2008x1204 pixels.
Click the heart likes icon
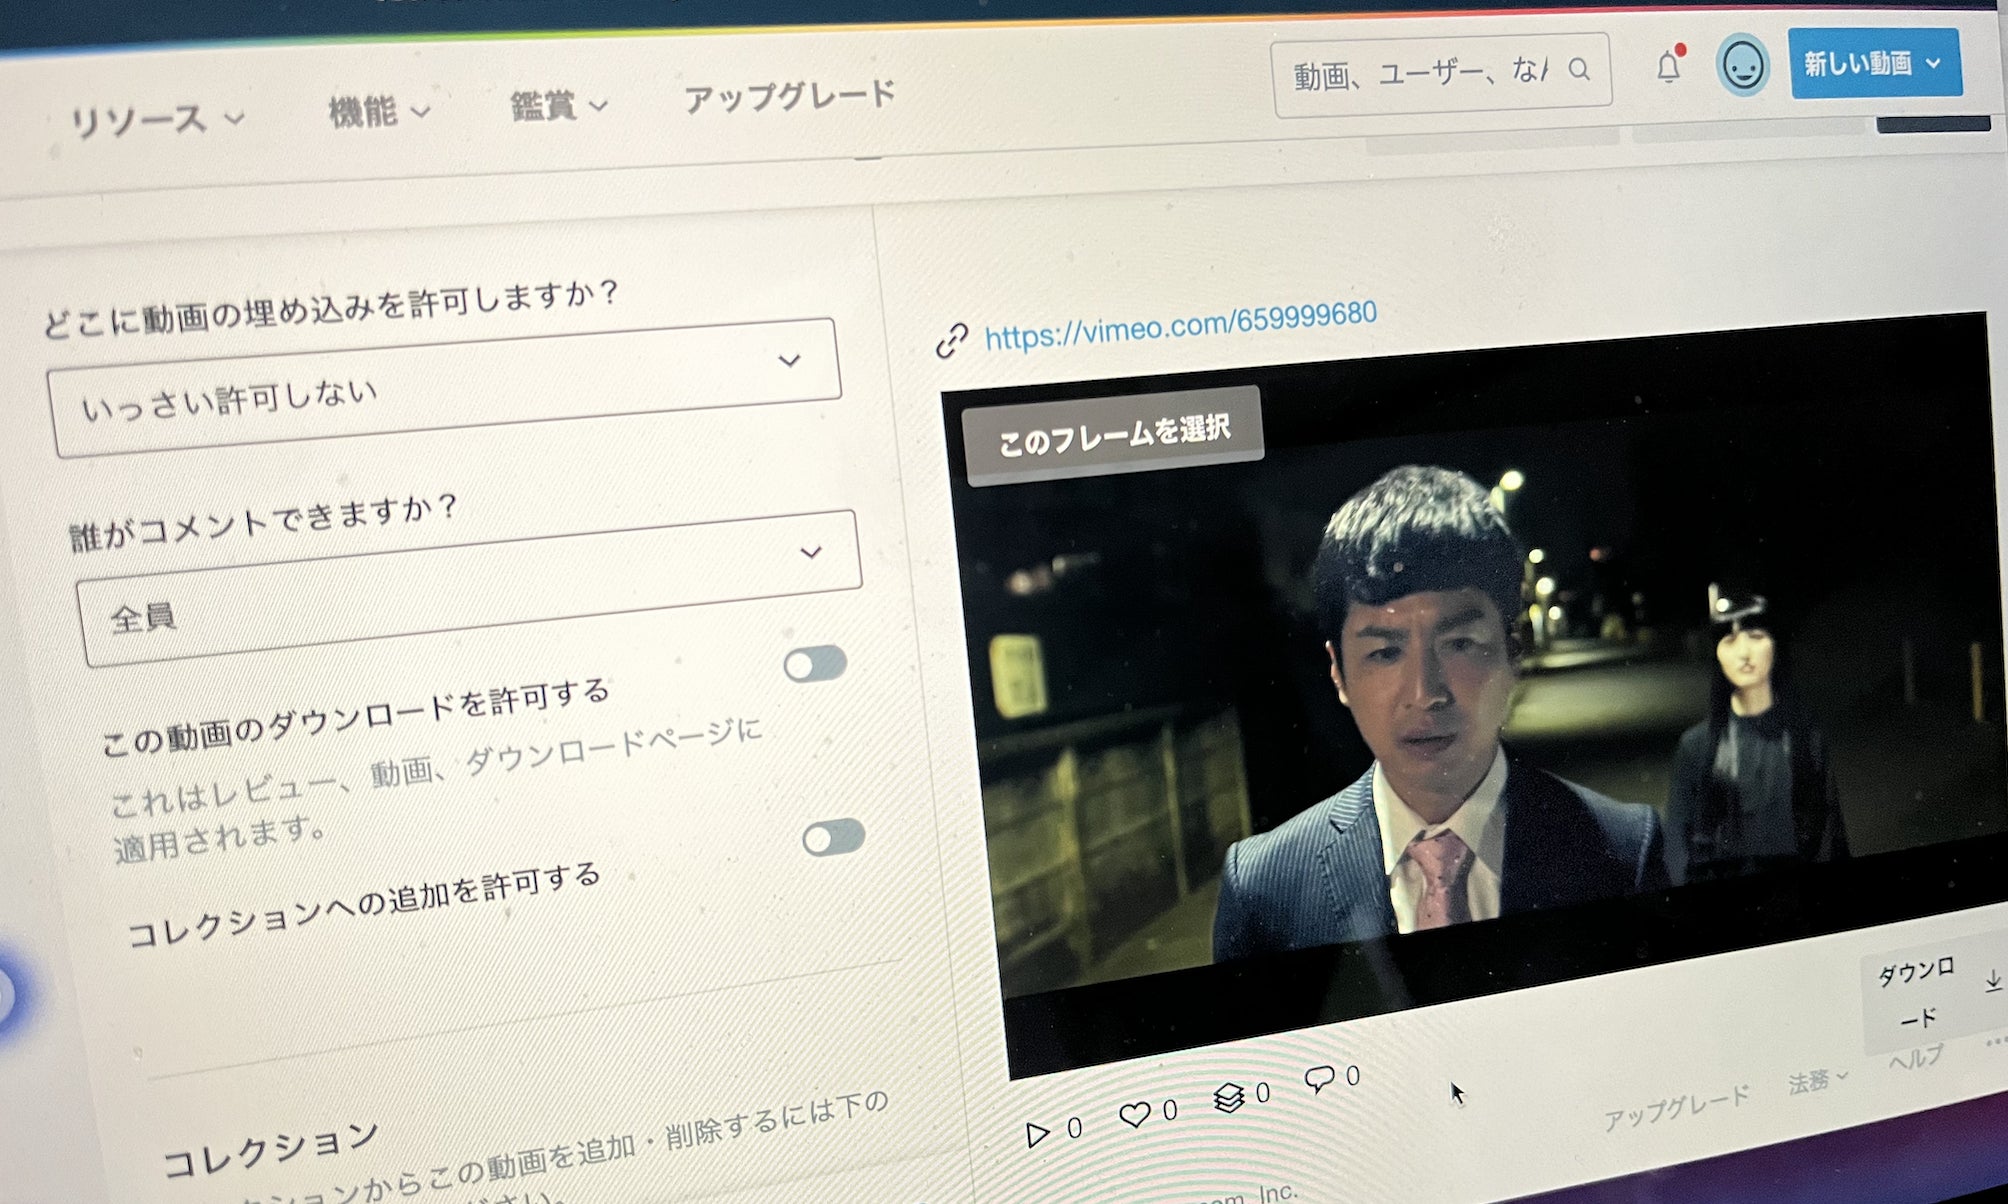(x=1134, y=1114)
